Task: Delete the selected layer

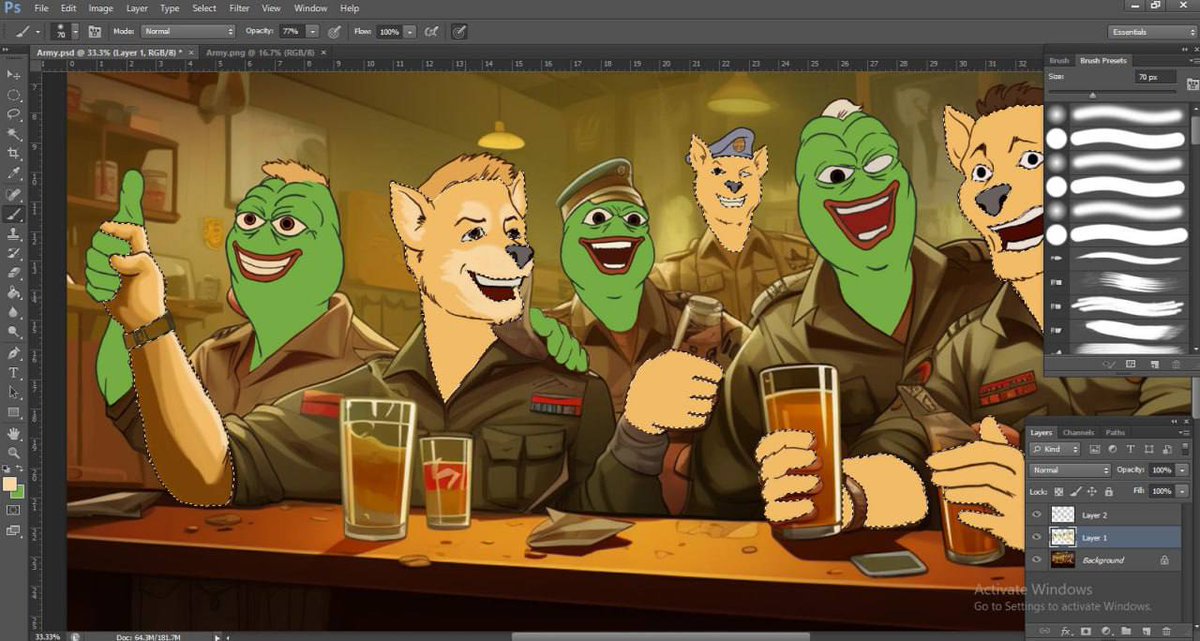Action: tap(1164, 631)
